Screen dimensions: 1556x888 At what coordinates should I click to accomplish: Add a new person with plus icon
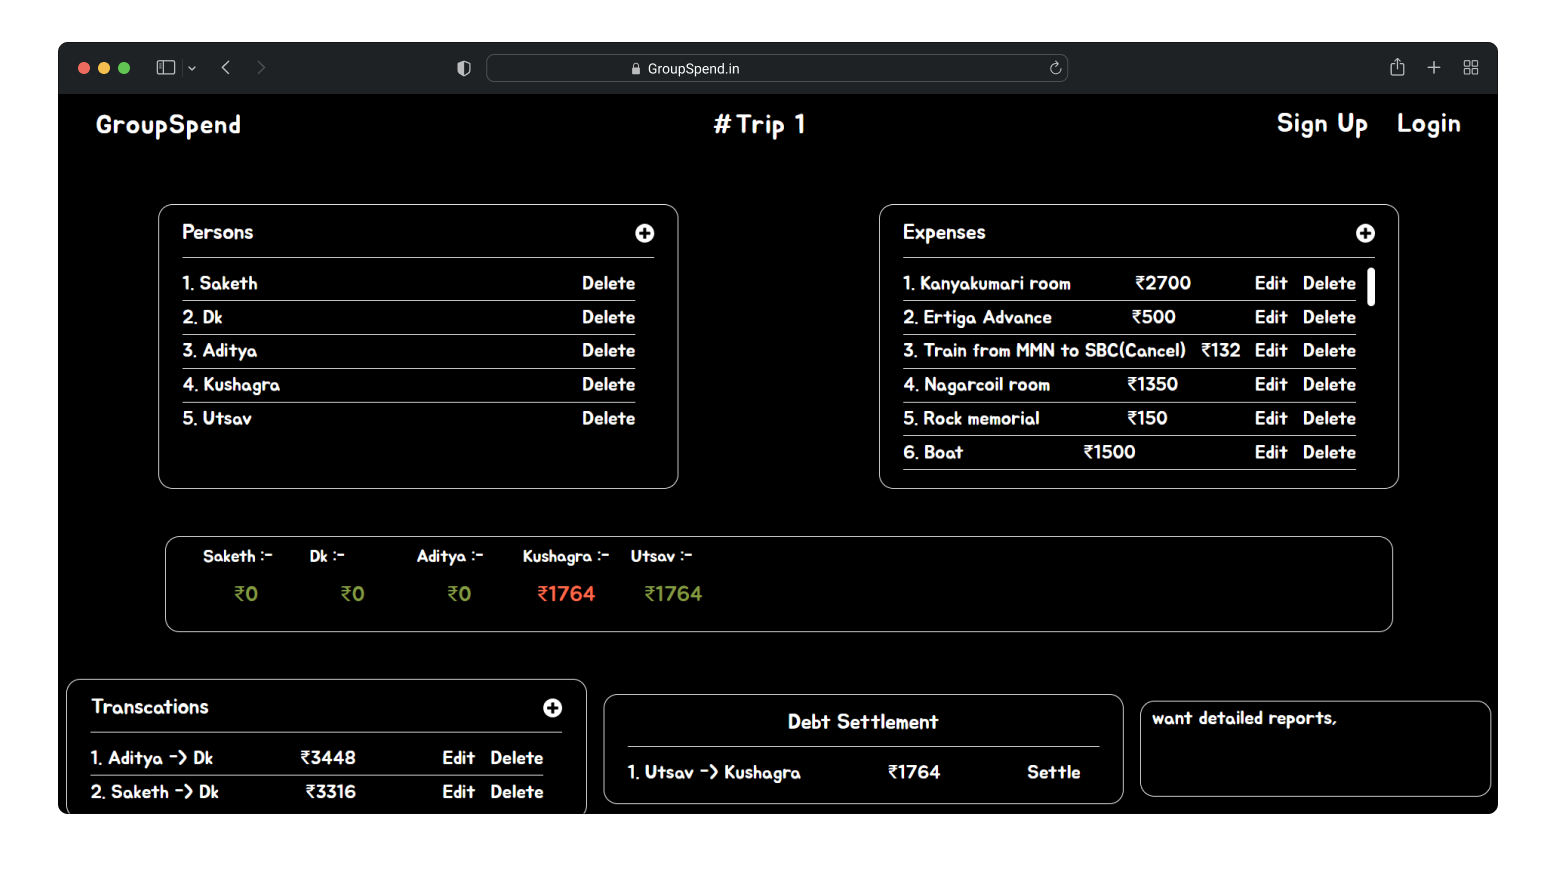click(645, 233)
